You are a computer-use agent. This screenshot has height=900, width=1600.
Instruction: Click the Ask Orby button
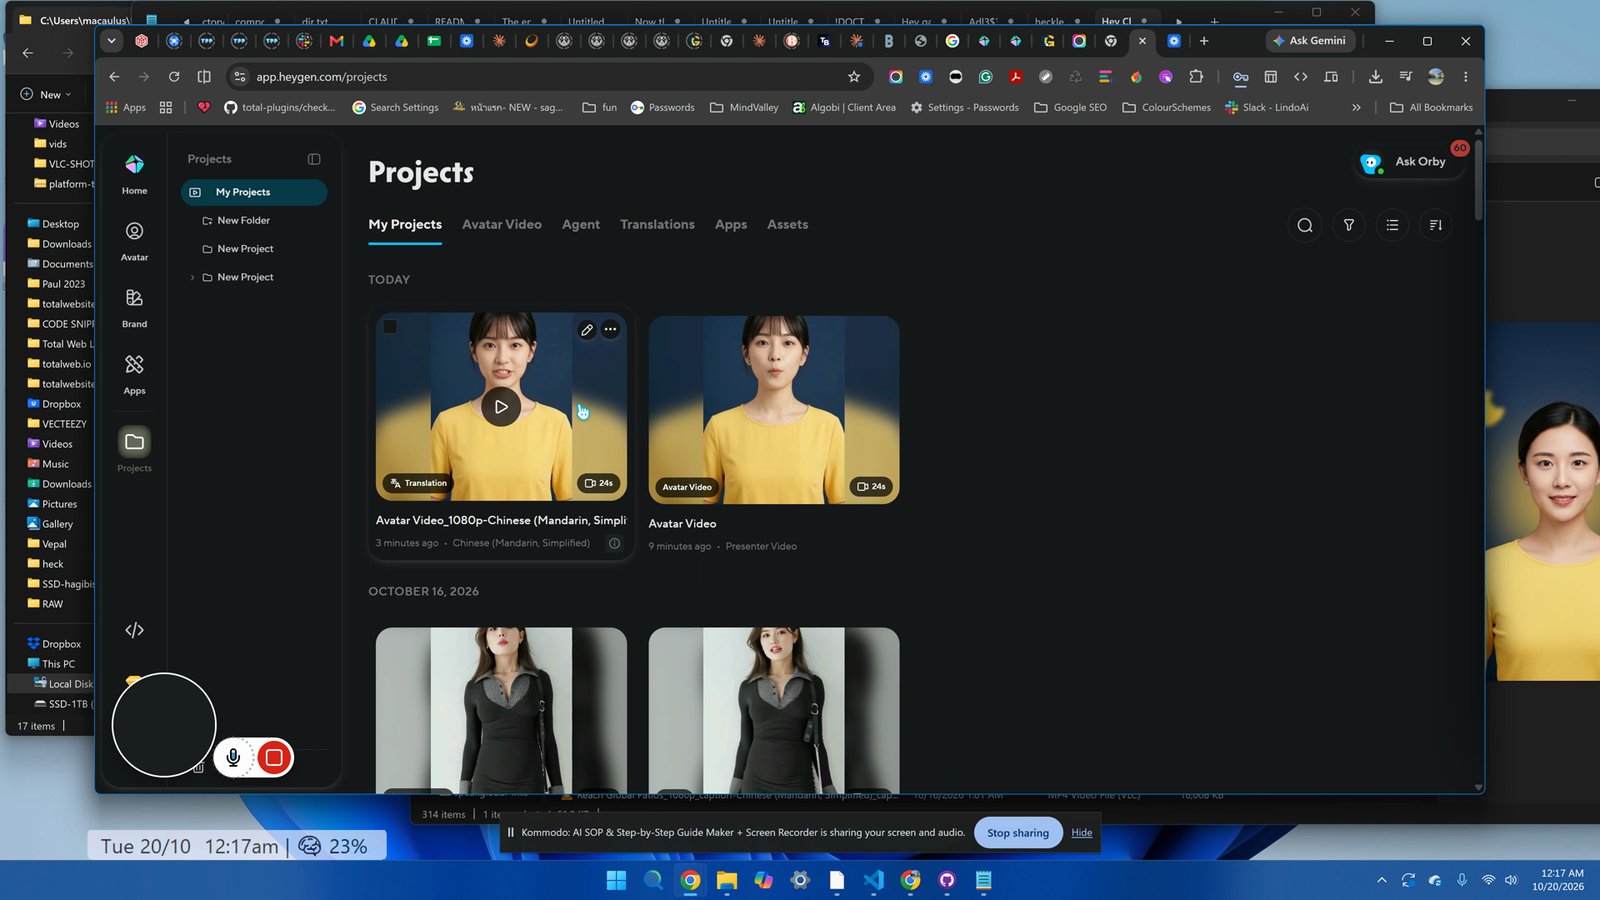[x=1408, y=161]
